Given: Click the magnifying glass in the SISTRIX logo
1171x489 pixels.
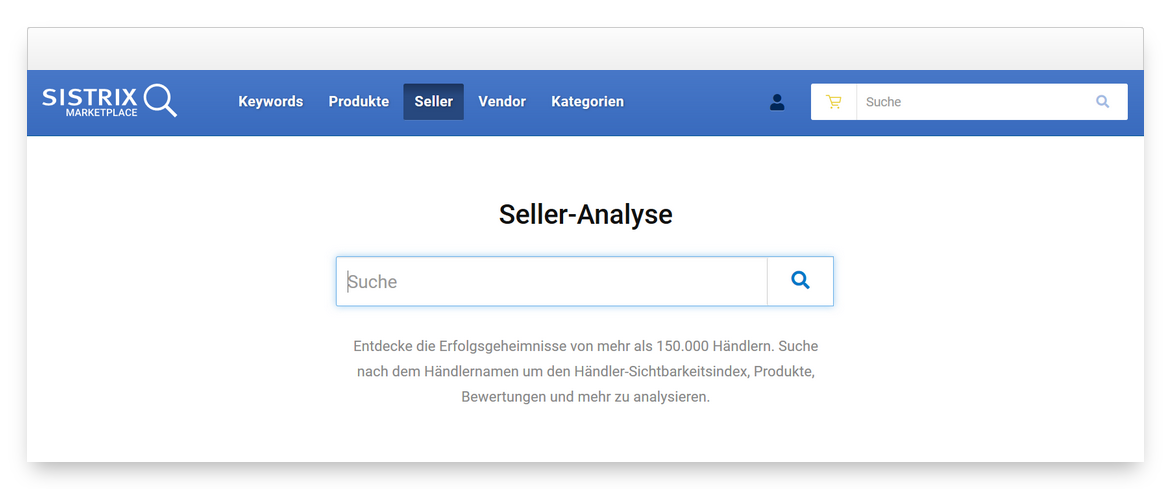Looking at the screenshot, I should (160, 100).
